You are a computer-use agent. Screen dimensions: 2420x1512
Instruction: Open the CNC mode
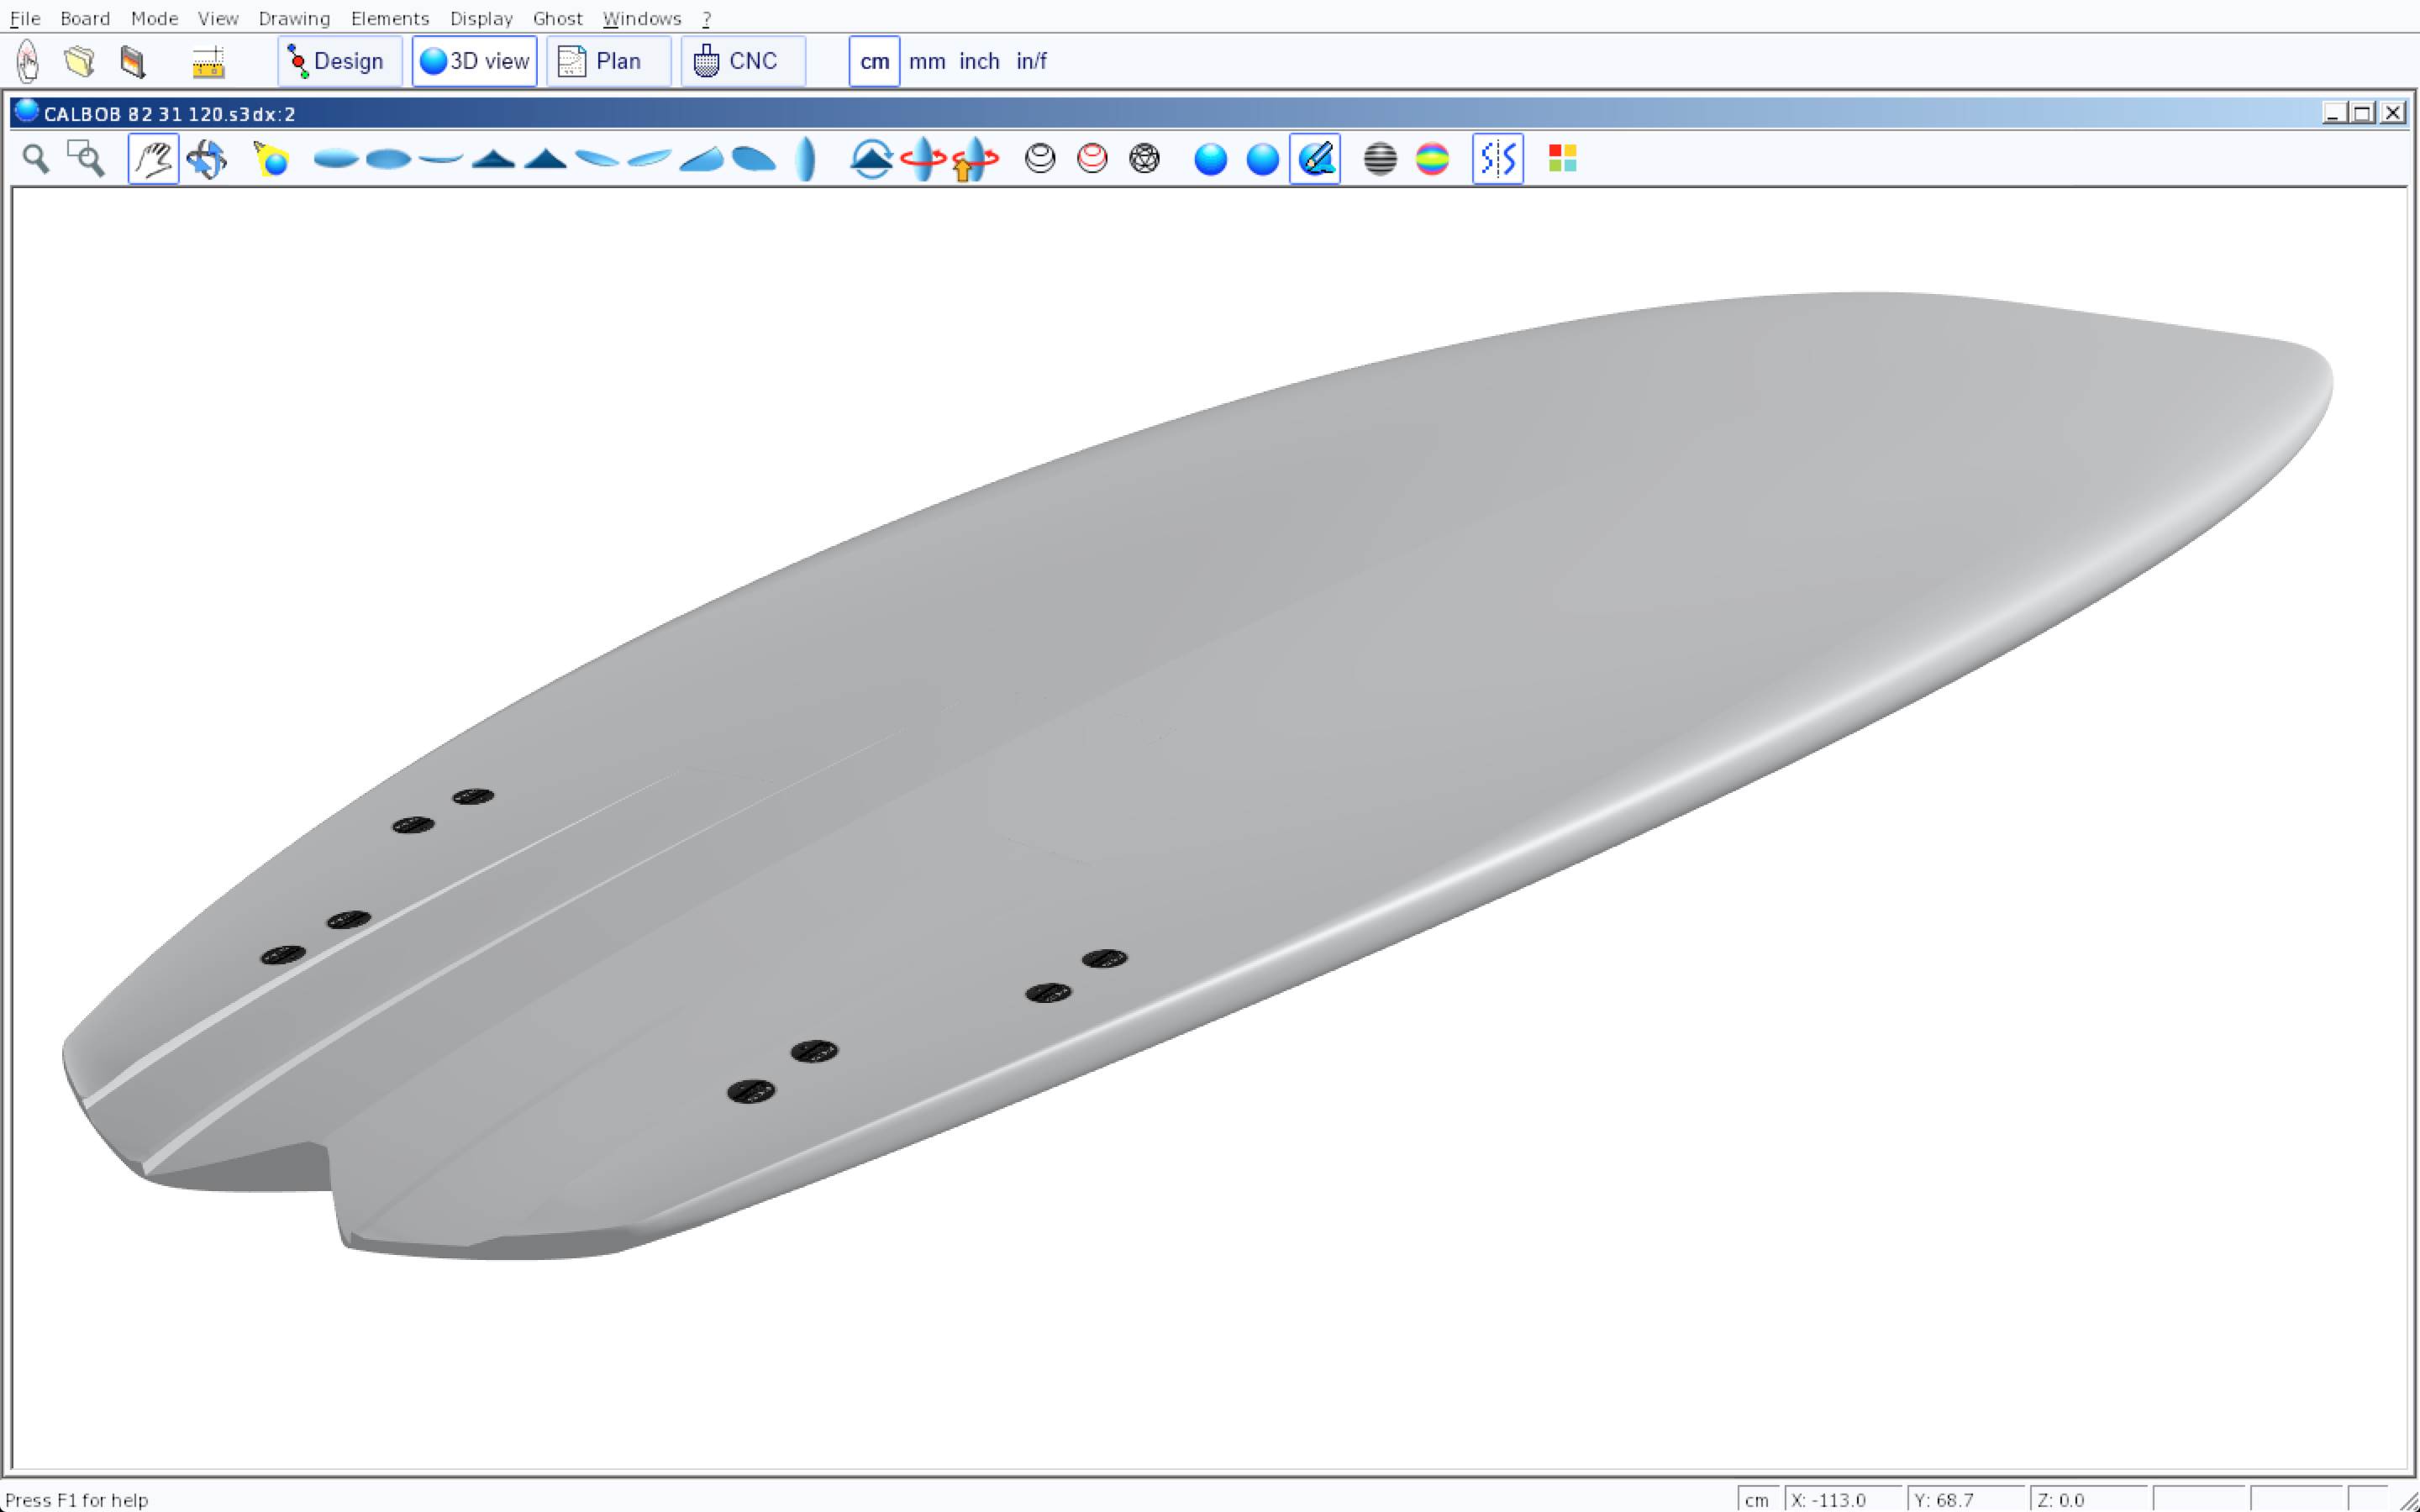pos(742,61)
